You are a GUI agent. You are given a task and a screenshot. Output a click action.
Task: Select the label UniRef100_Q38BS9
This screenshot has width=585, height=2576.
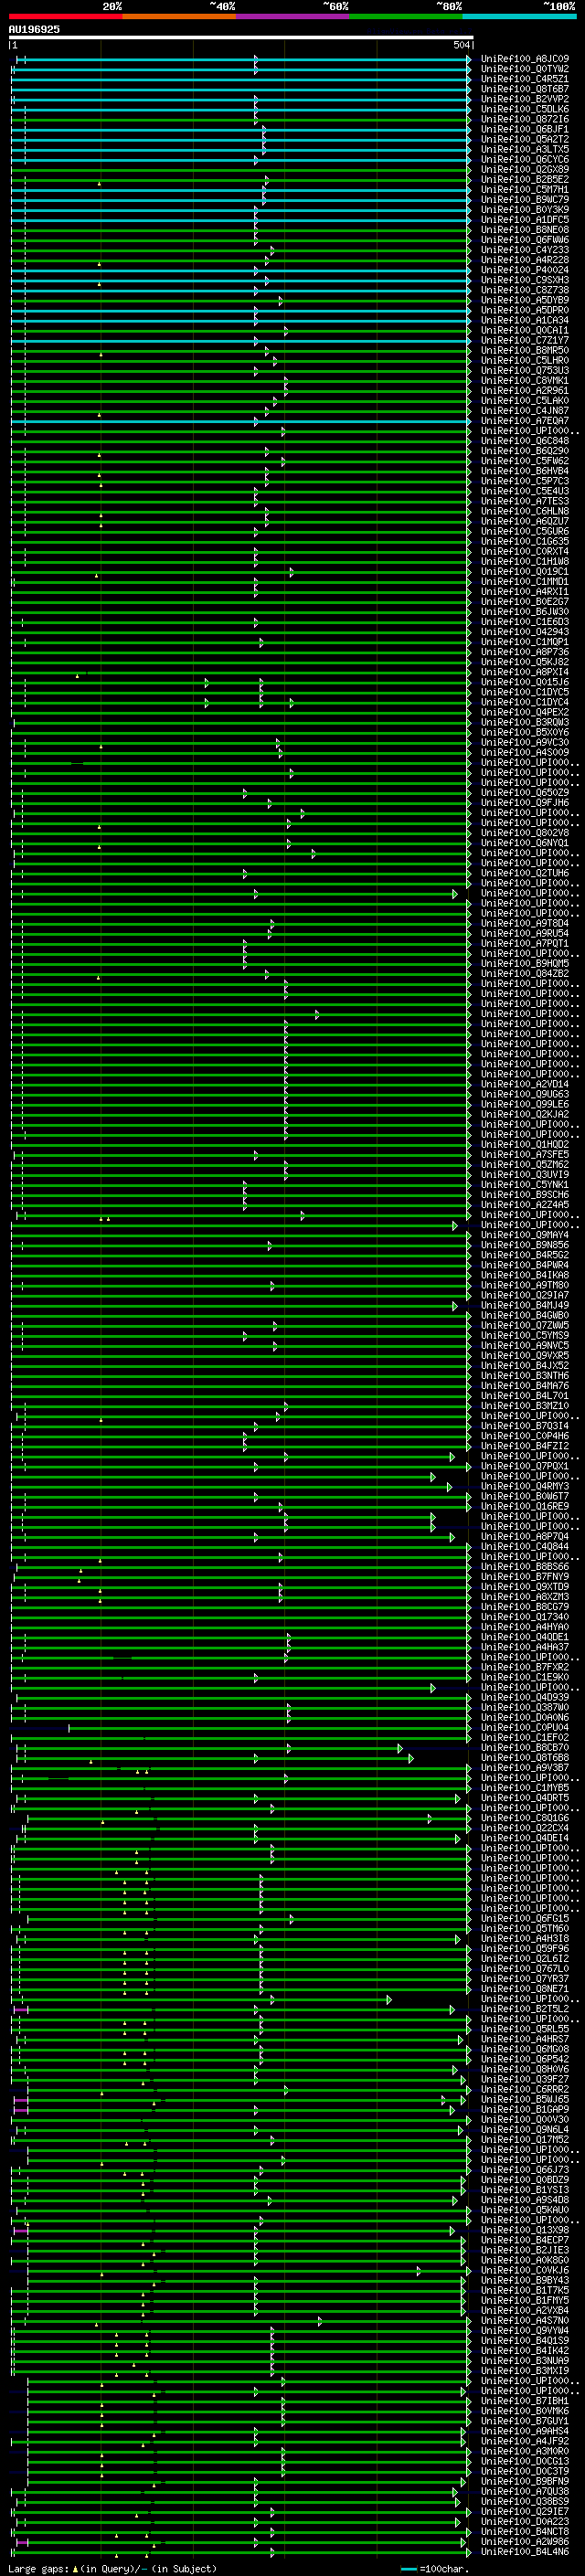tap(524, 2502)
